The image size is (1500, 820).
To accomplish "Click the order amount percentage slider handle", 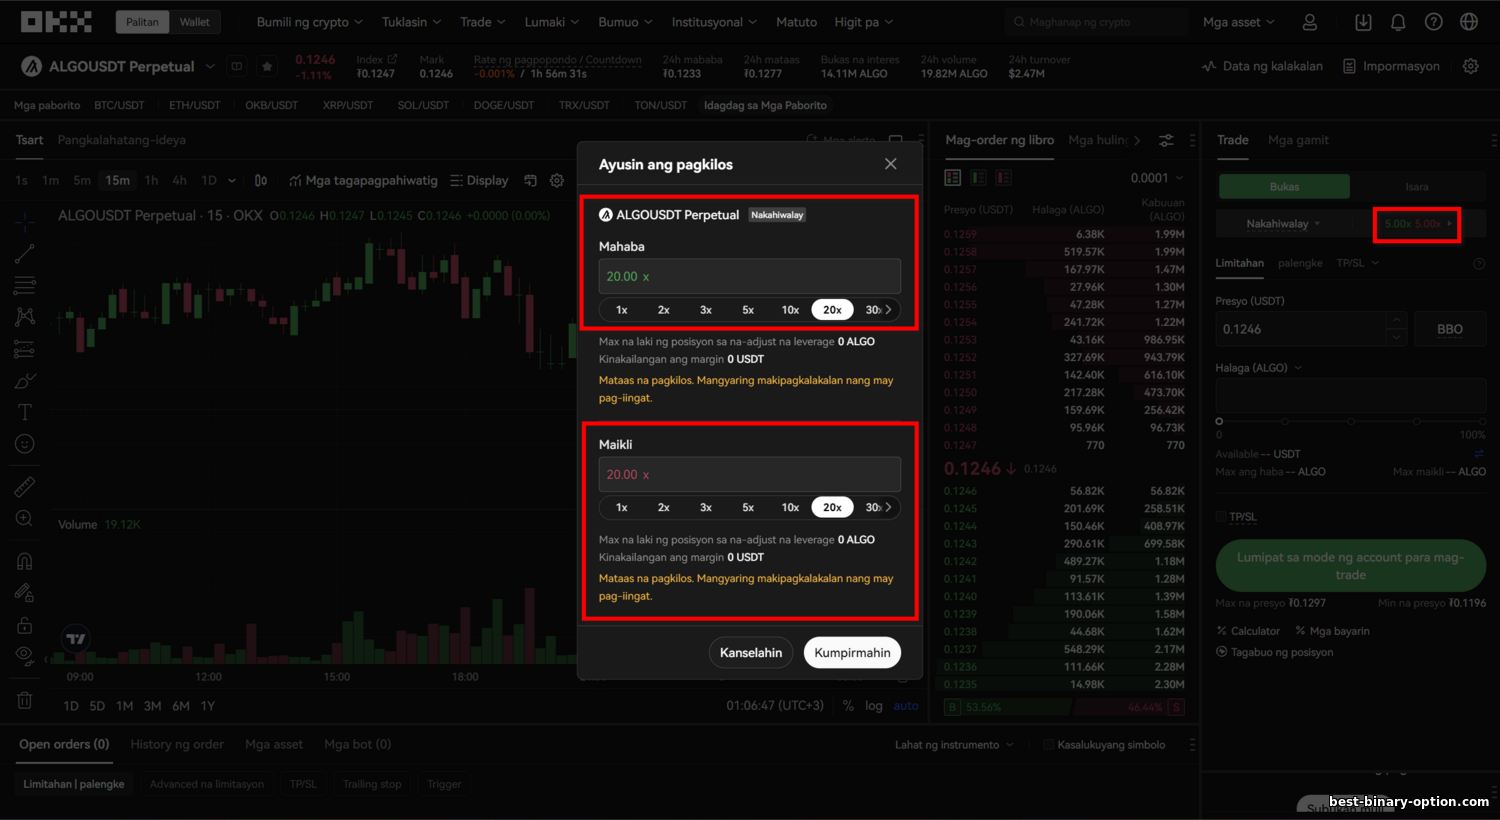I will click(x=1219, y=421).
